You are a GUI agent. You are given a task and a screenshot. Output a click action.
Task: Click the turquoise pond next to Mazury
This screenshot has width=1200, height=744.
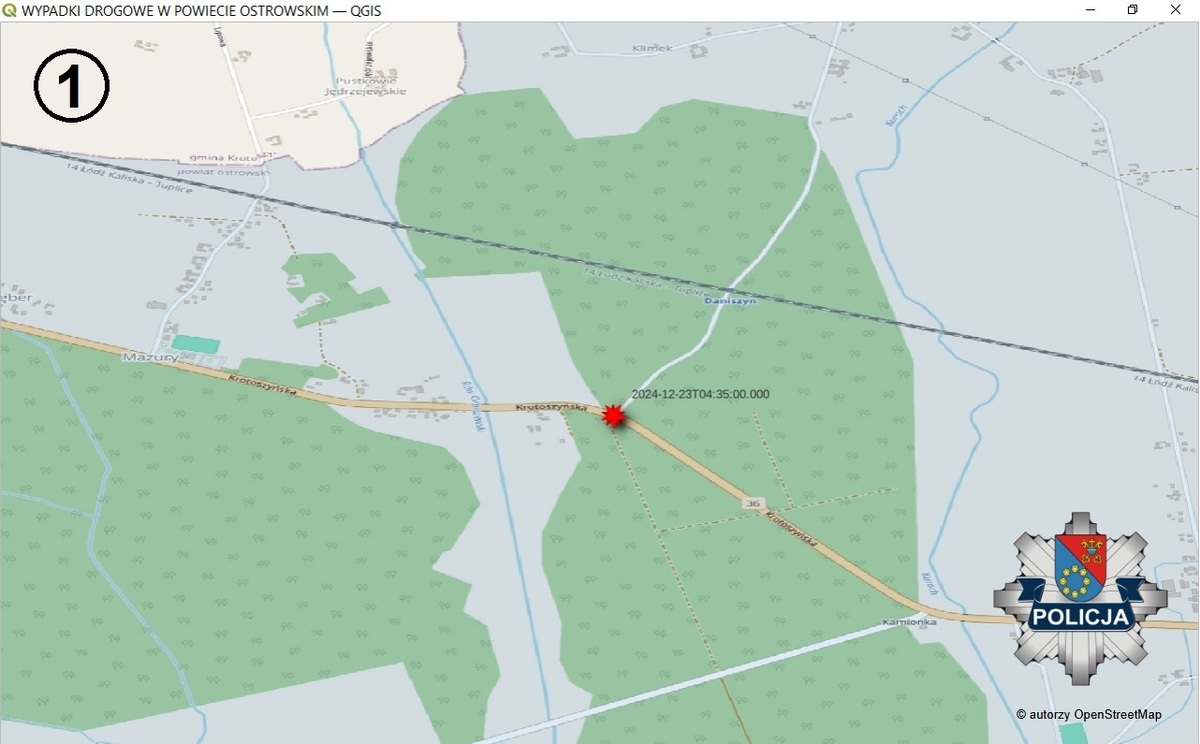coord(195,344)
